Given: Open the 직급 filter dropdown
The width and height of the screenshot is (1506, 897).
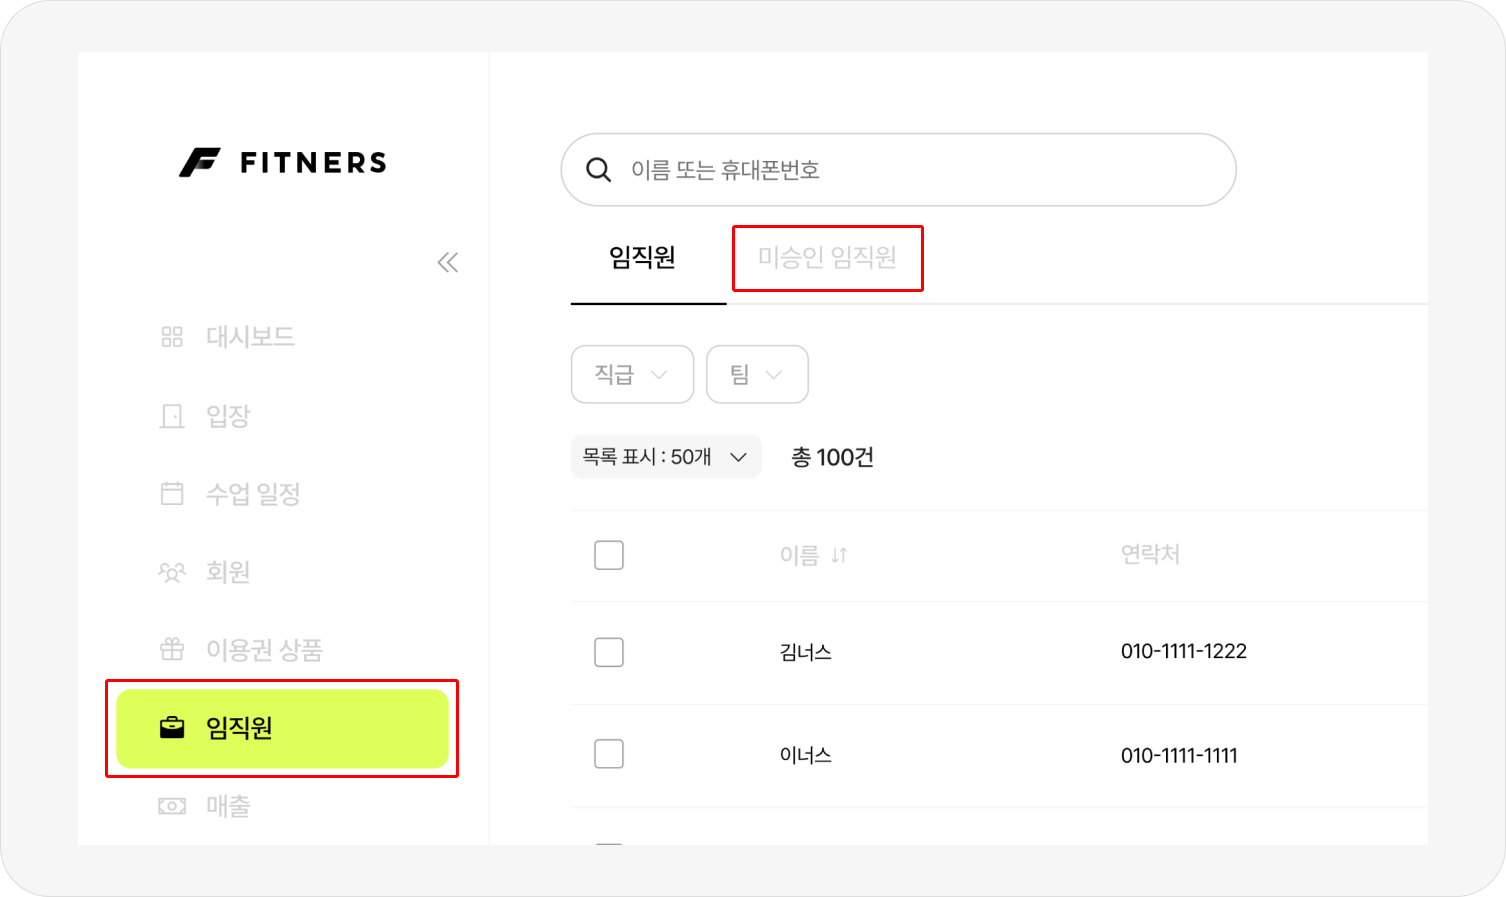Looking at the screenshot, I should pos(632,374).
